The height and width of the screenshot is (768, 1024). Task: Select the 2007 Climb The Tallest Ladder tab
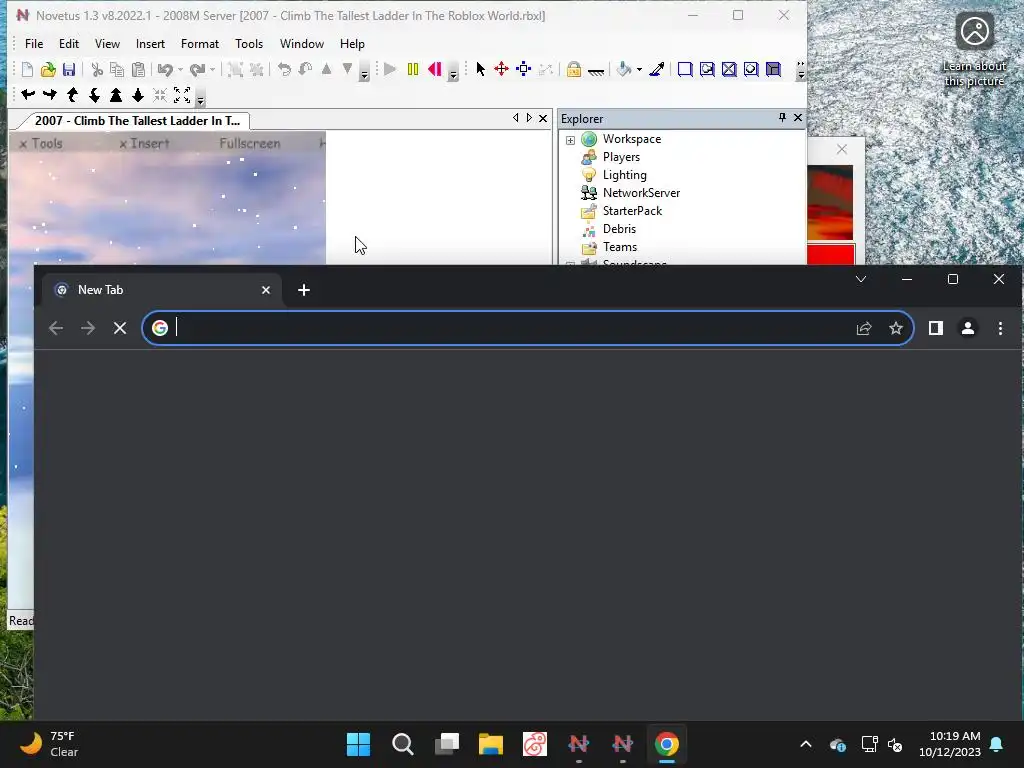point(136,121)
